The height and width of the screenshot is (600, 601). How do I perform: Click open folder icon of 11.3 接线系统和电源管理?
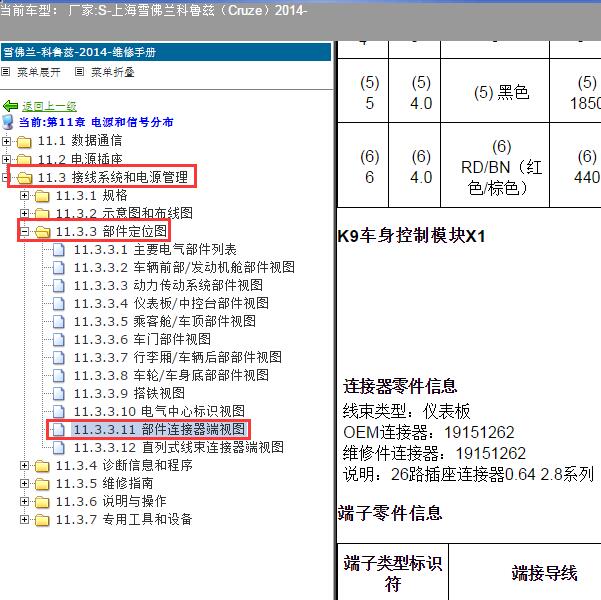click(x=25, y=178)
